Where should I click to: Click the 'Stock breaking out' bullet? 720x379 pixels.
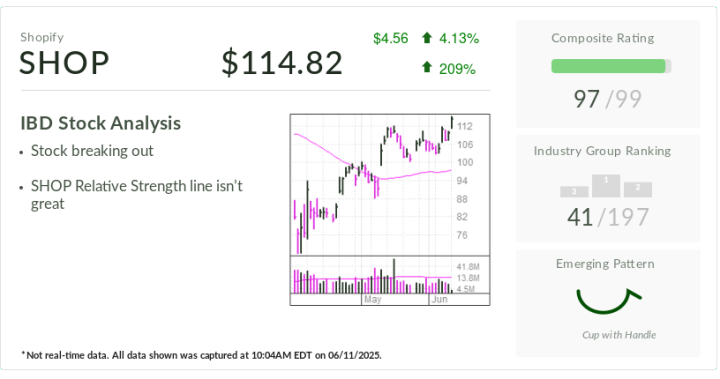tap(92, 151)
